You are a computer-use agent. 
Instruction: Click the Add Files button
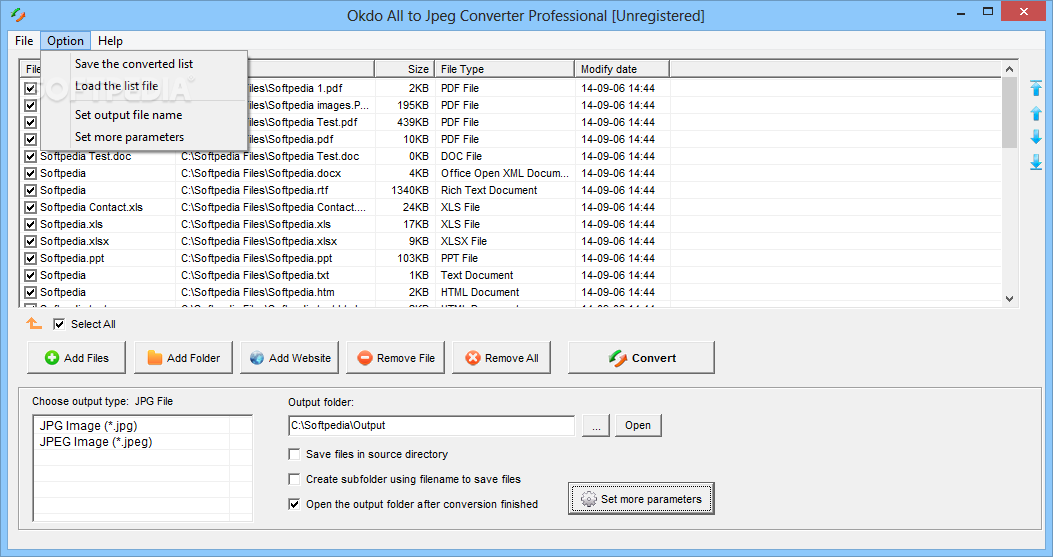(x=77, y=358)
